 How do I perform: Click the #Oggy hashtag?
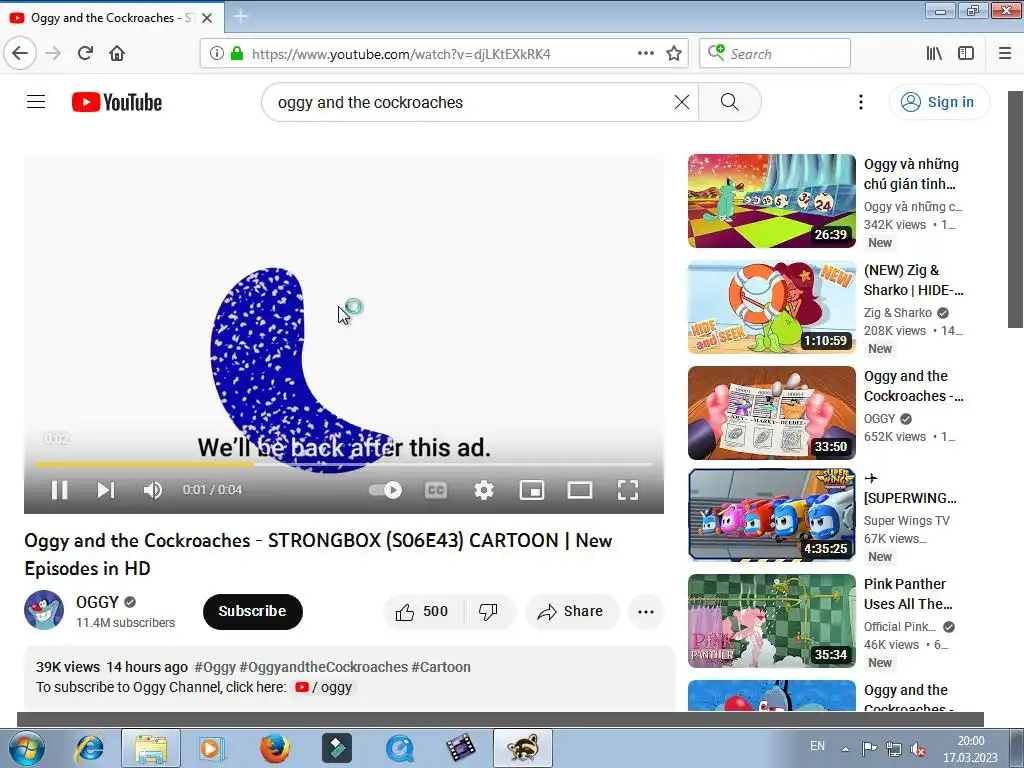click(215, 667)
